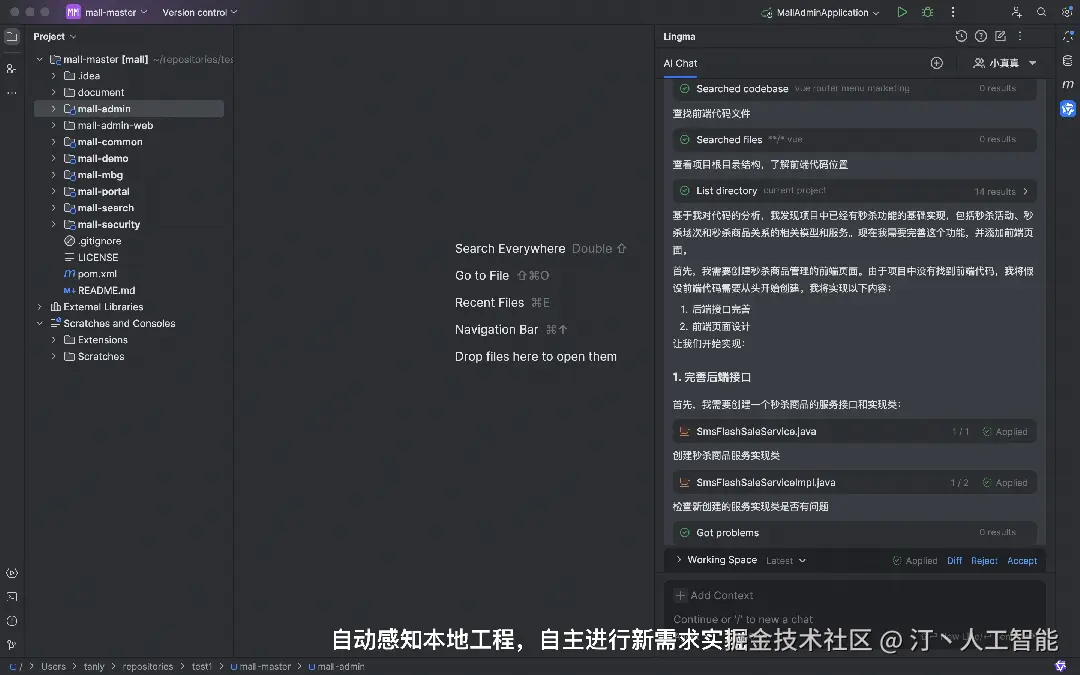Expand the Working Space section

click(x=678, y=559)
